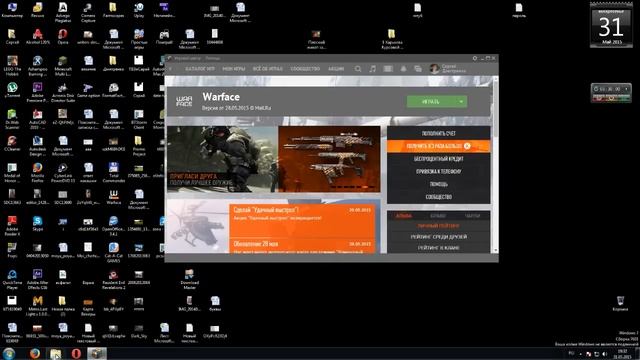Image resolution: width=640 pixels, height=360 pixels.
Task: Open the Minecraft desktop shortcut
Action: pyautogui.click(x=62, y=66)
